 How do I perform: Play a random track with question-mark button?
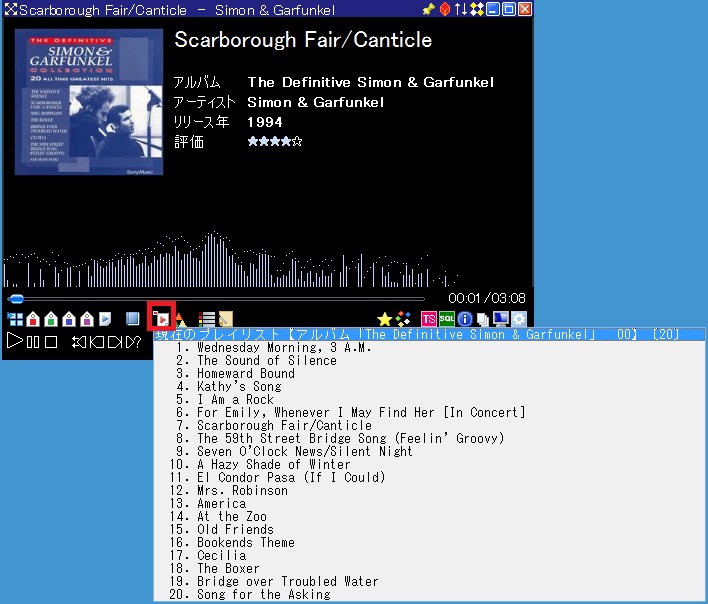(133, 342)
